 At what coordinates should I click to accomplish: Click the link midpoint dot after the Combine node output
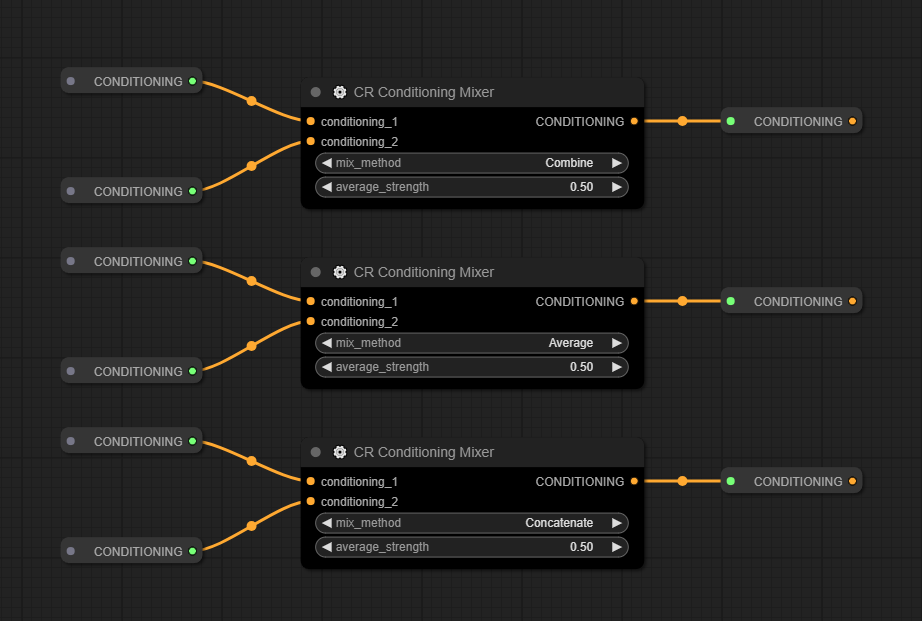click(682, 121)
